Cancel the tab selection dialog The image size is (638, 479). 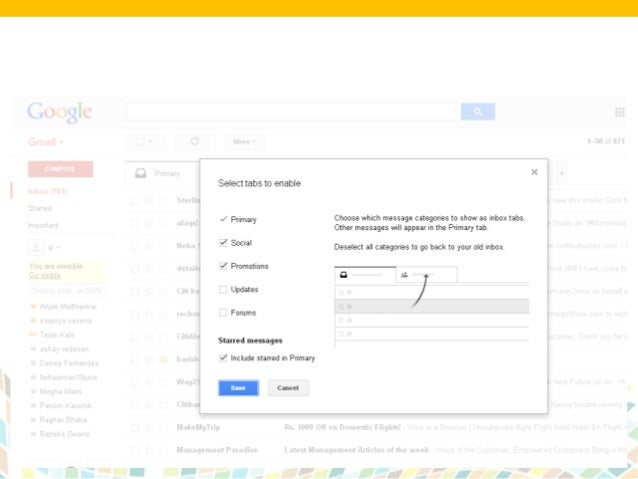[x=288, y=388]
